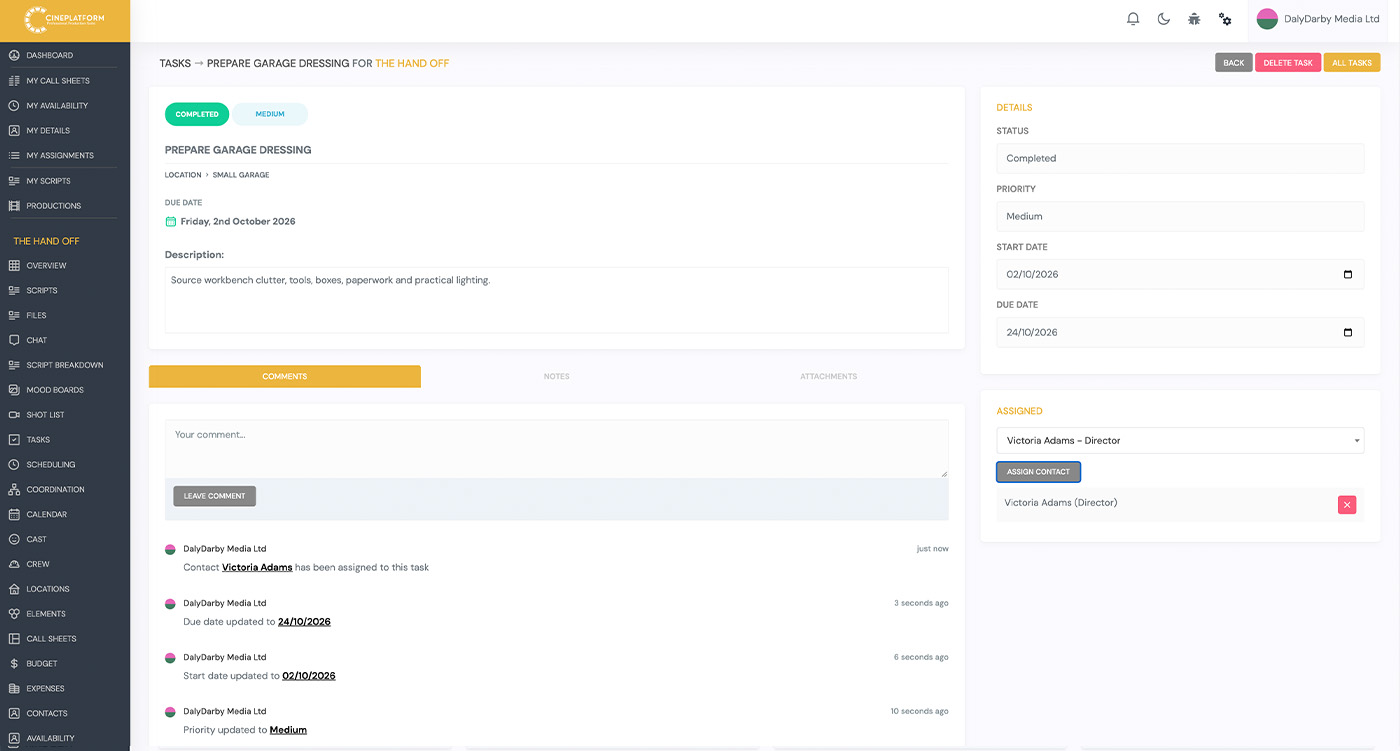Image resolution: width=1400 pixels, height=751 pixels.
Task: Switch to the Notes tab
Action: [557, 377]
